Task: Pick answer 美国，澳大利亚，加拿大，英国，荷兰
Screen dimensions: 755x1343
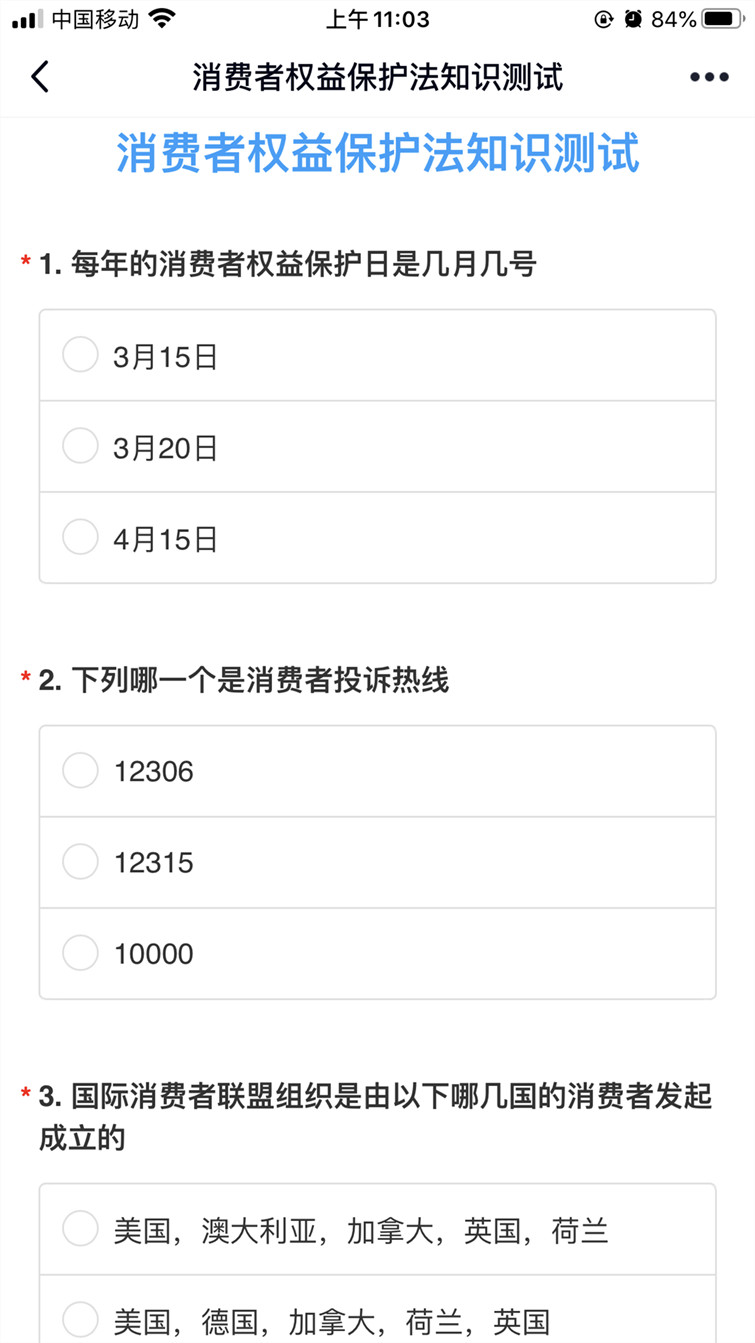Action: [x=80, y=1229]
